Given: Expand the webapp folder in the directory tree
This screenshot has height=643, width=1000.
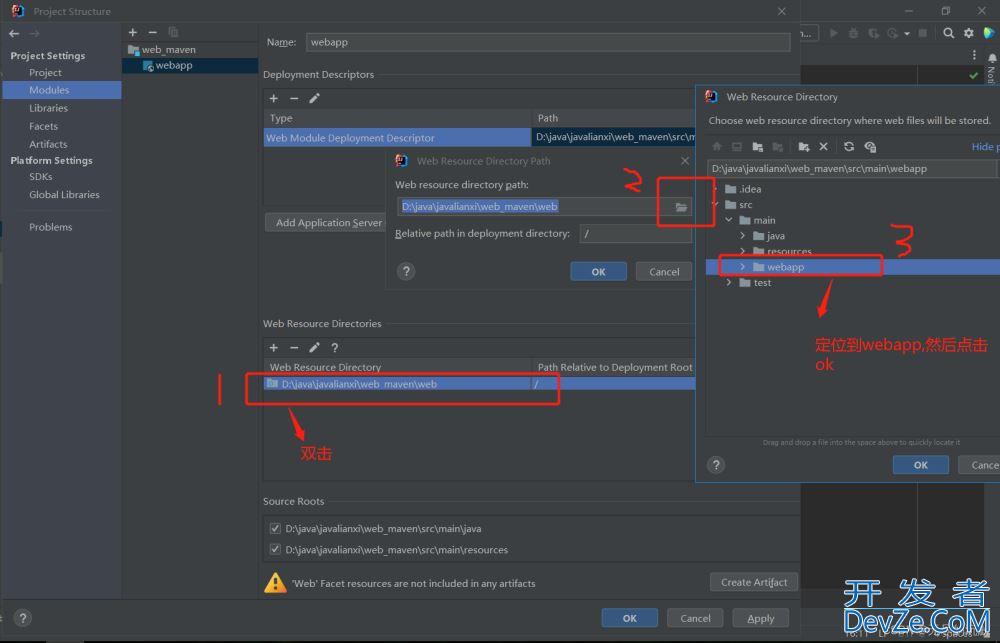Looking at the screenshot, I should pyautogui.click(x=742, y=267).
